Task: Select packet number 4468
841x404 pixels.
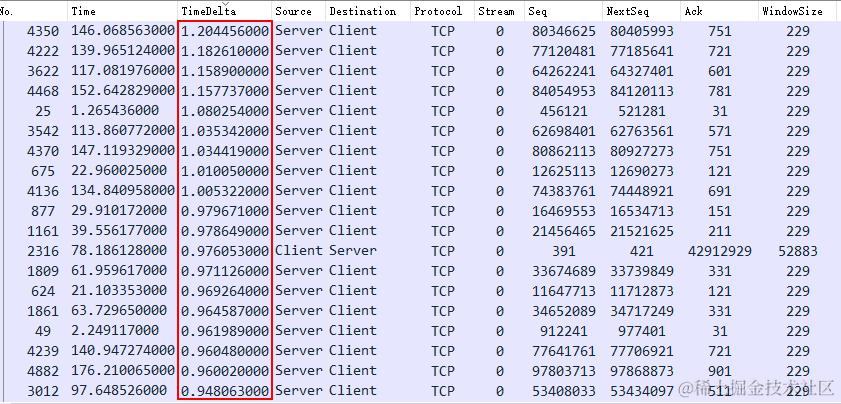Action: click(43, 91)
